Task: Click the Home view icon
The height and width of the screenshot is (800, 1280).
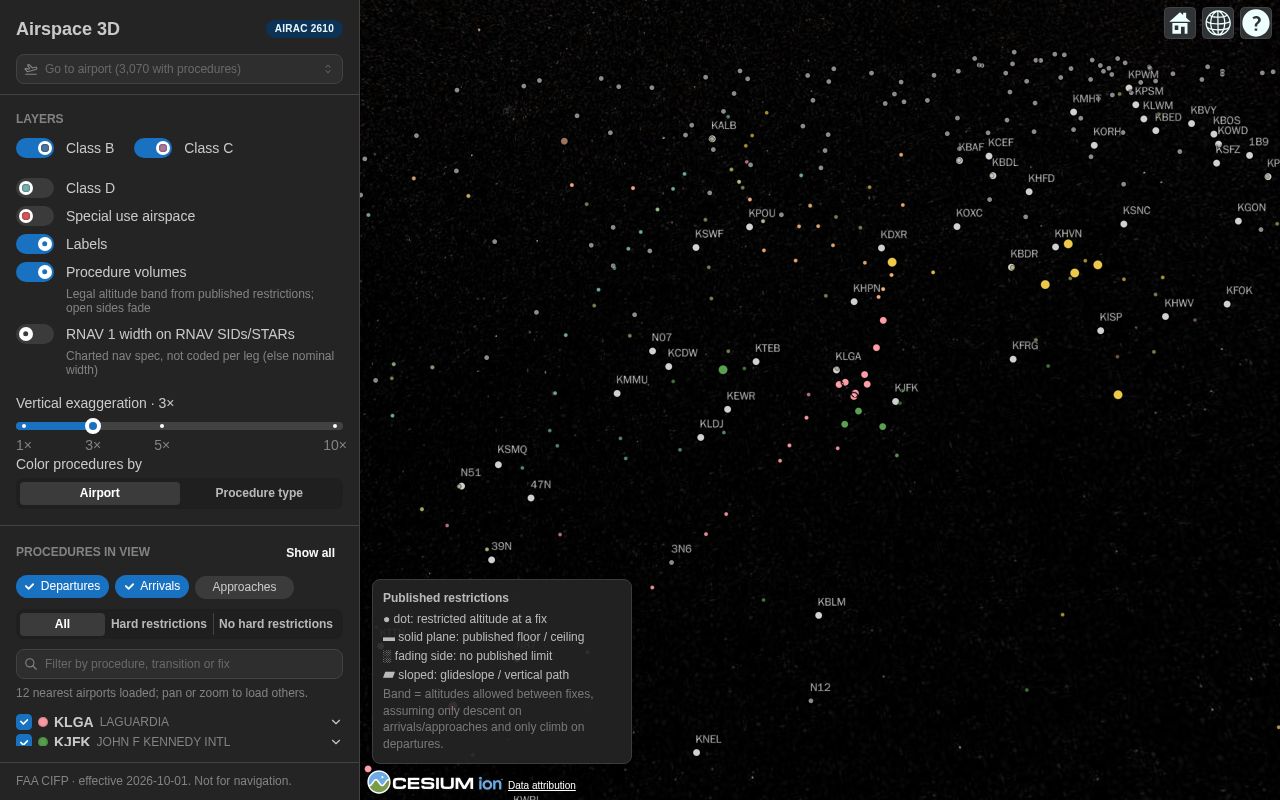Action: coord(1180,23)
